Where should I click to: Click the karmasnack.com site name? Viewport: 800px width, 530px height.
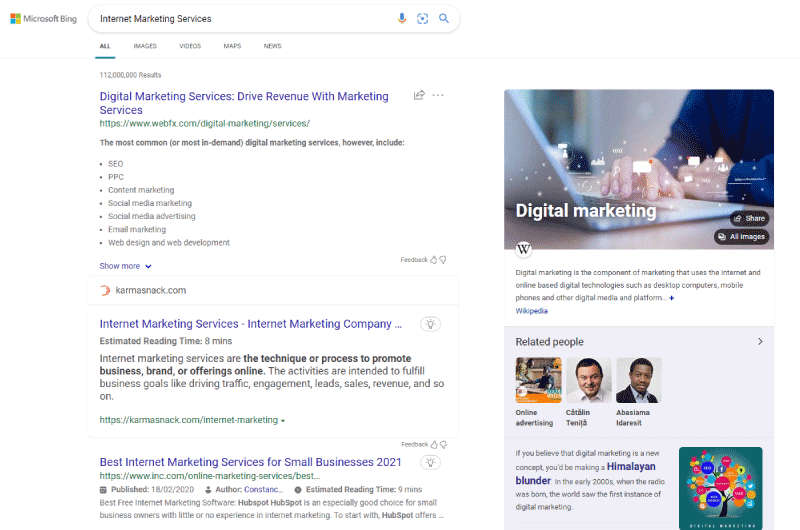[x=151, y=290]
